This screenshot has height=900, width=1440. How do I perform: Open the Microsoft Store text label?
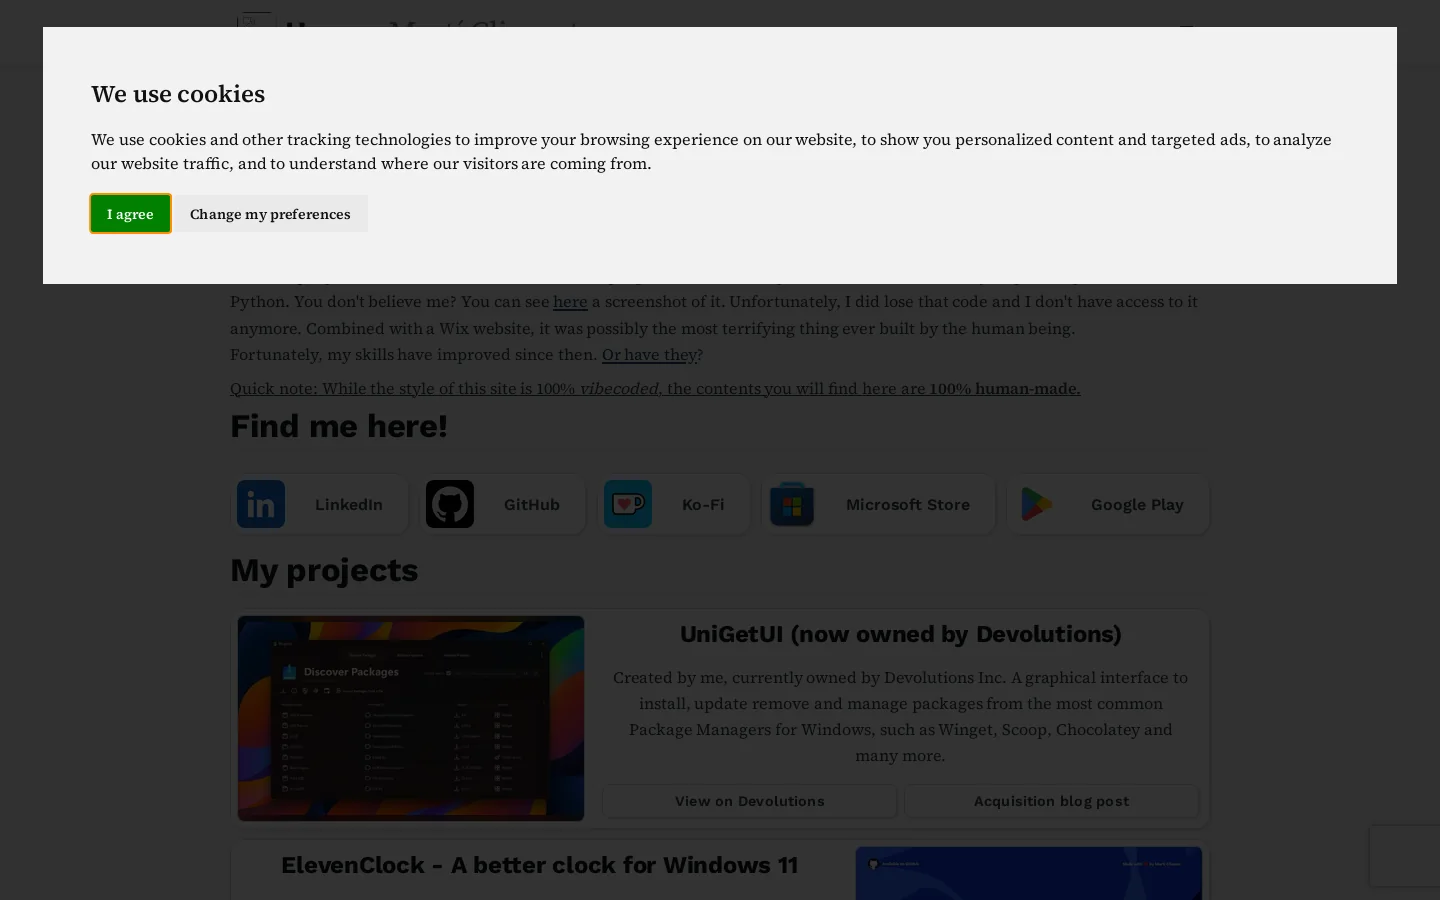908,505
